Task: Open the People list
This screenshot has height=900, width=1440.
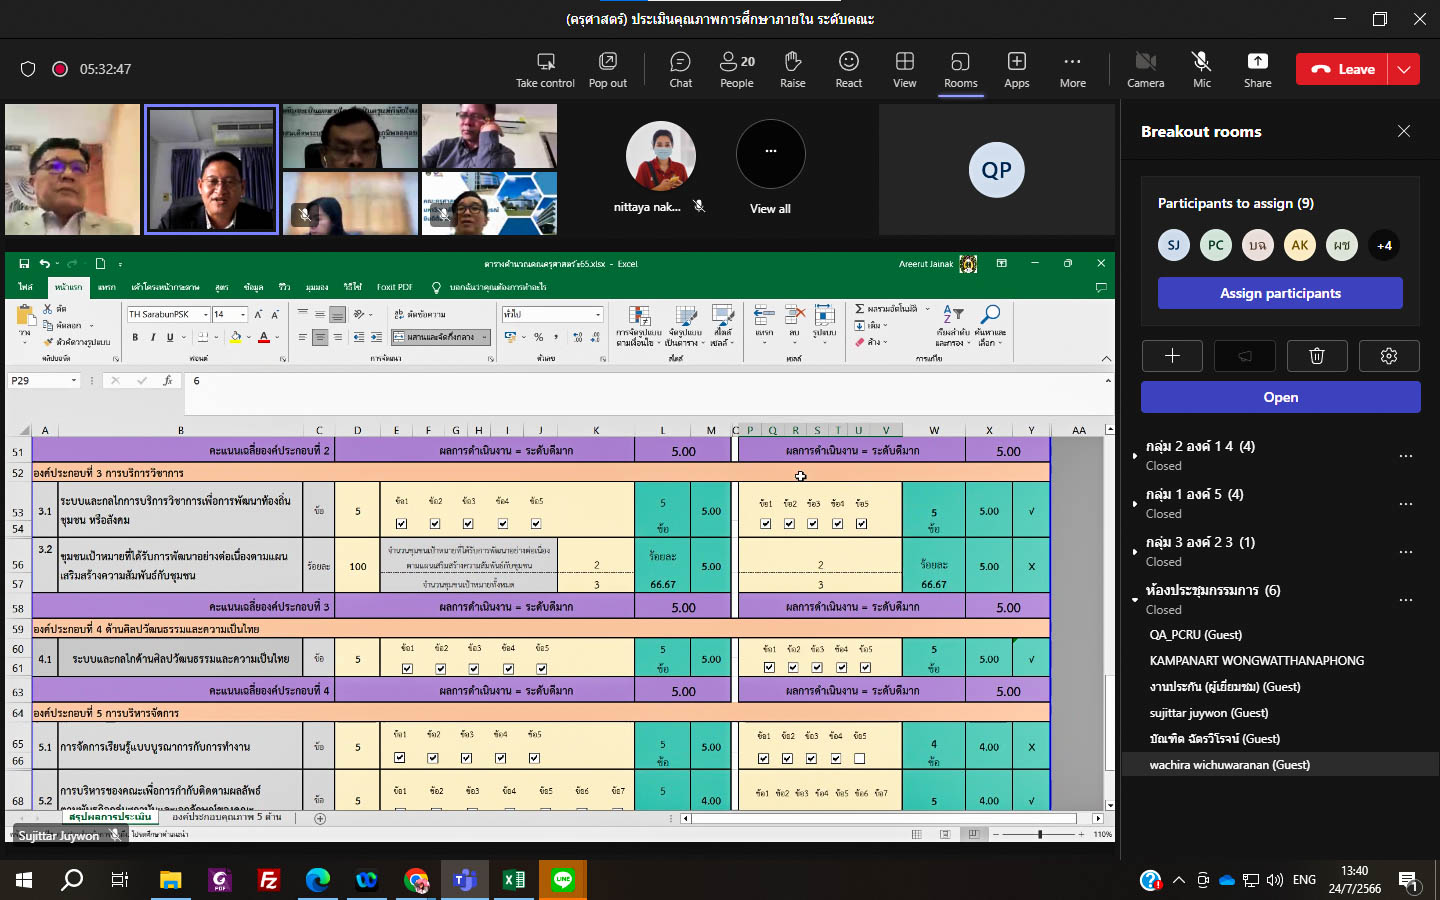Action: [737, 69]
